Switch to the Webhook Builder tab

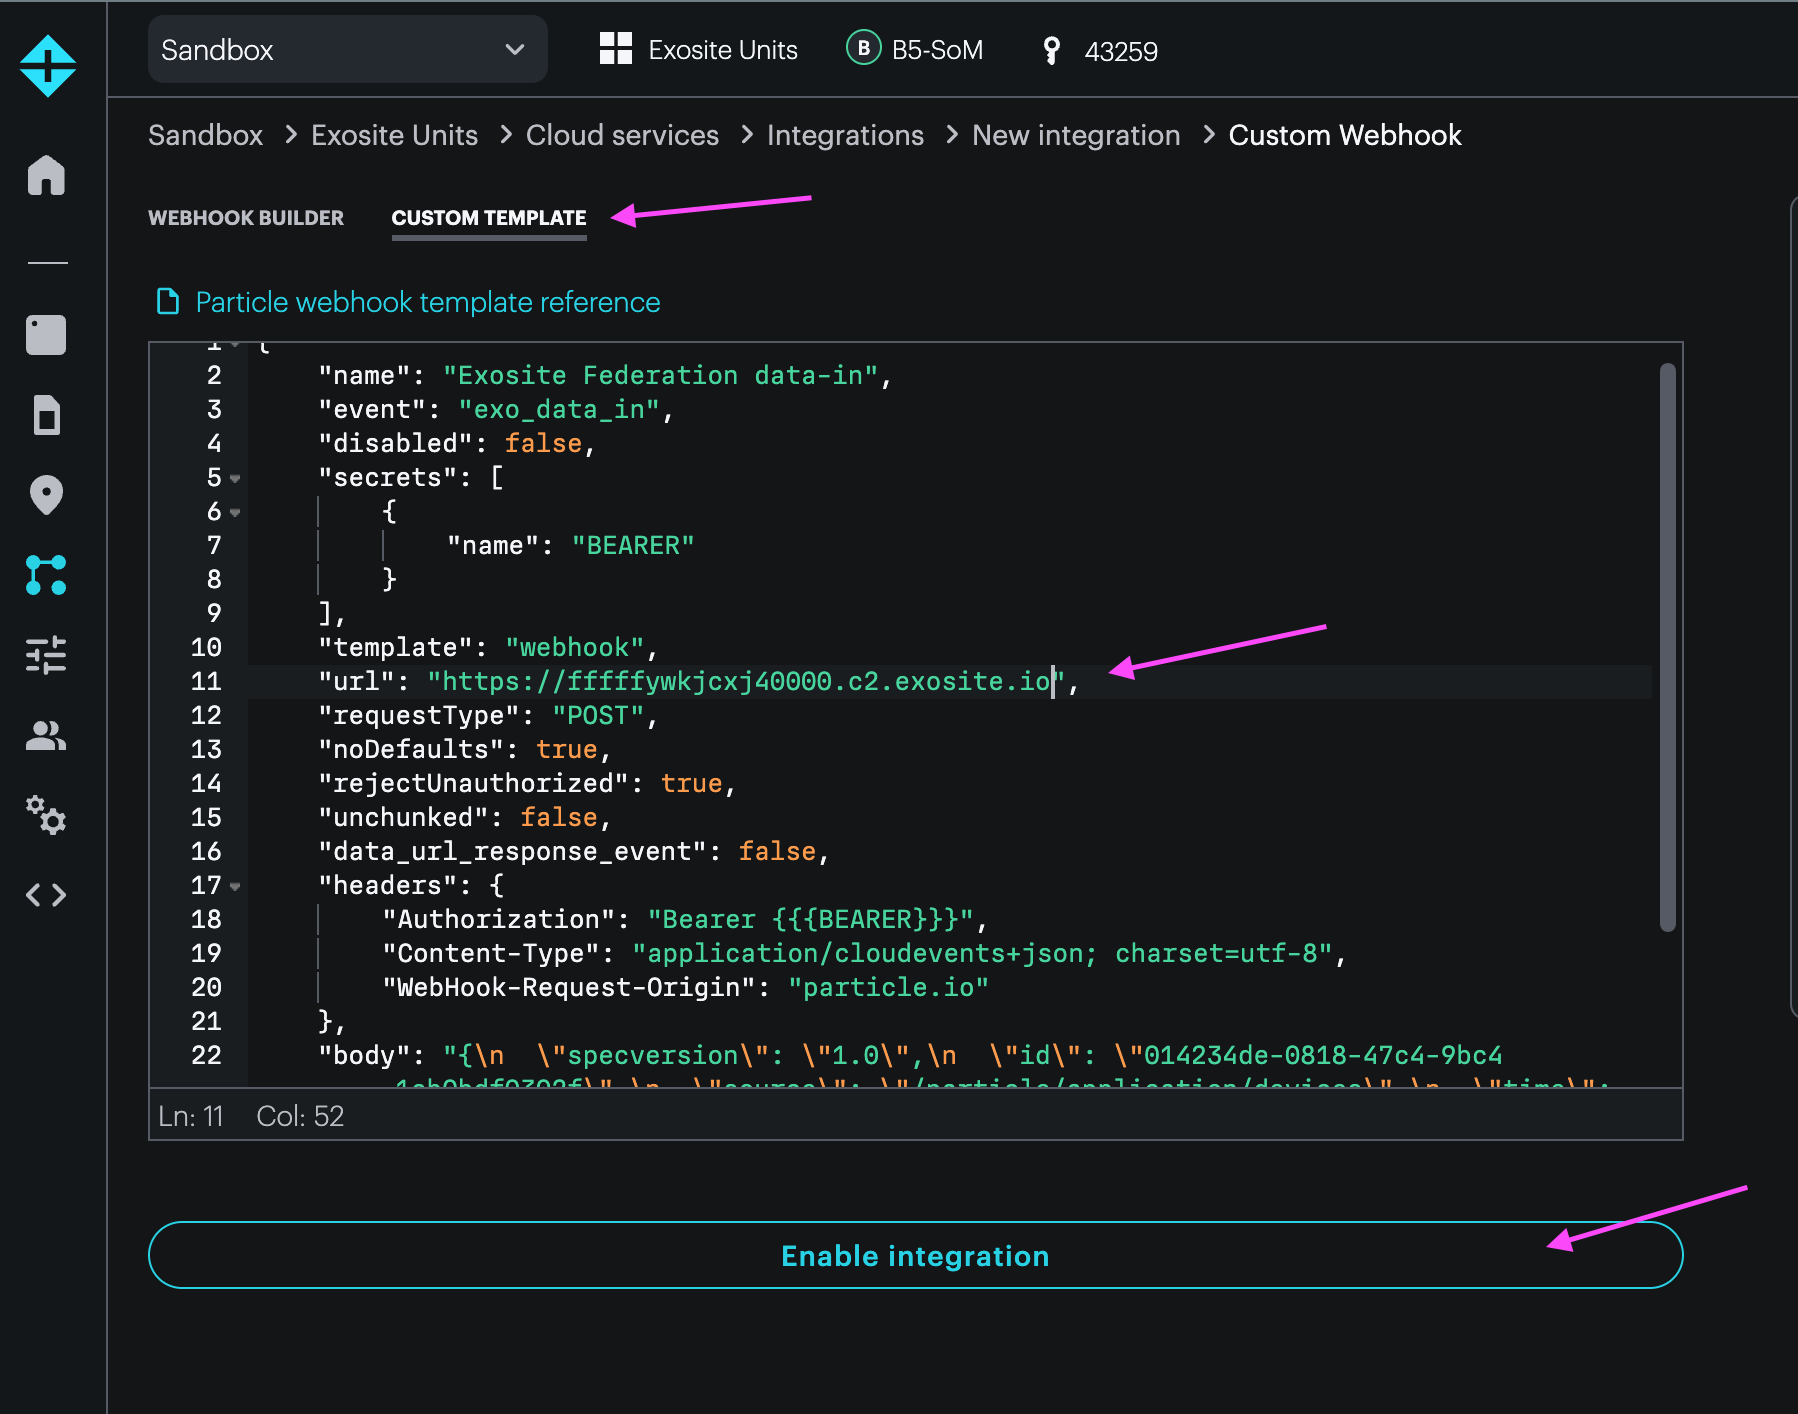246,217
